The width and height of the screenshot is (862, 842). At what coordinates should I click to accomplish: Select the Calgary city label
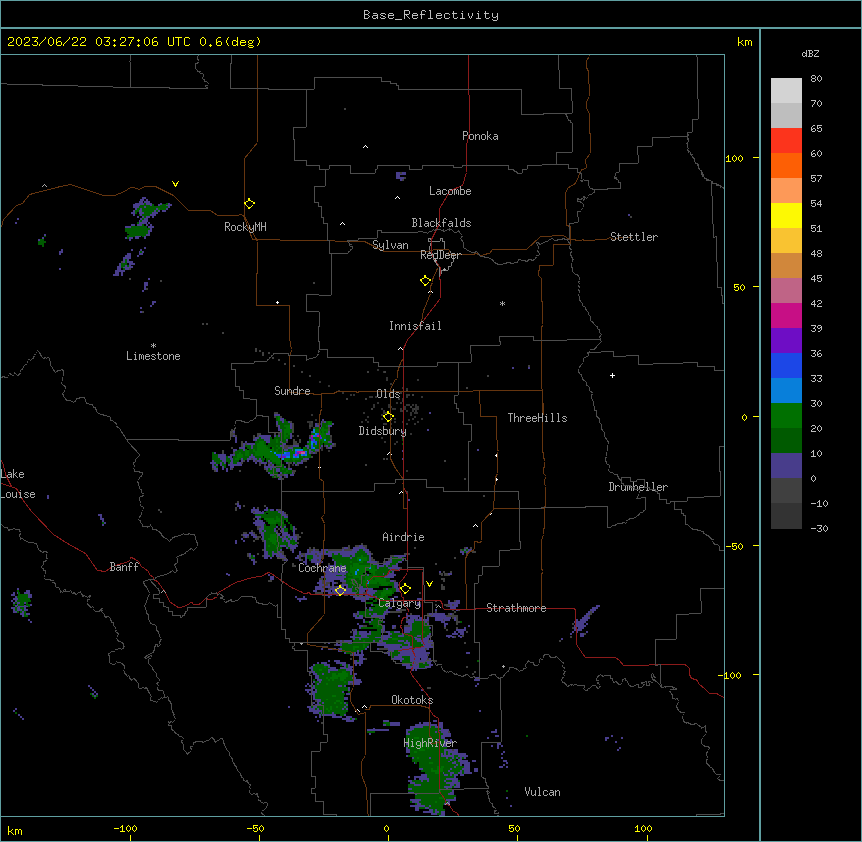click(x=399, y=603)
